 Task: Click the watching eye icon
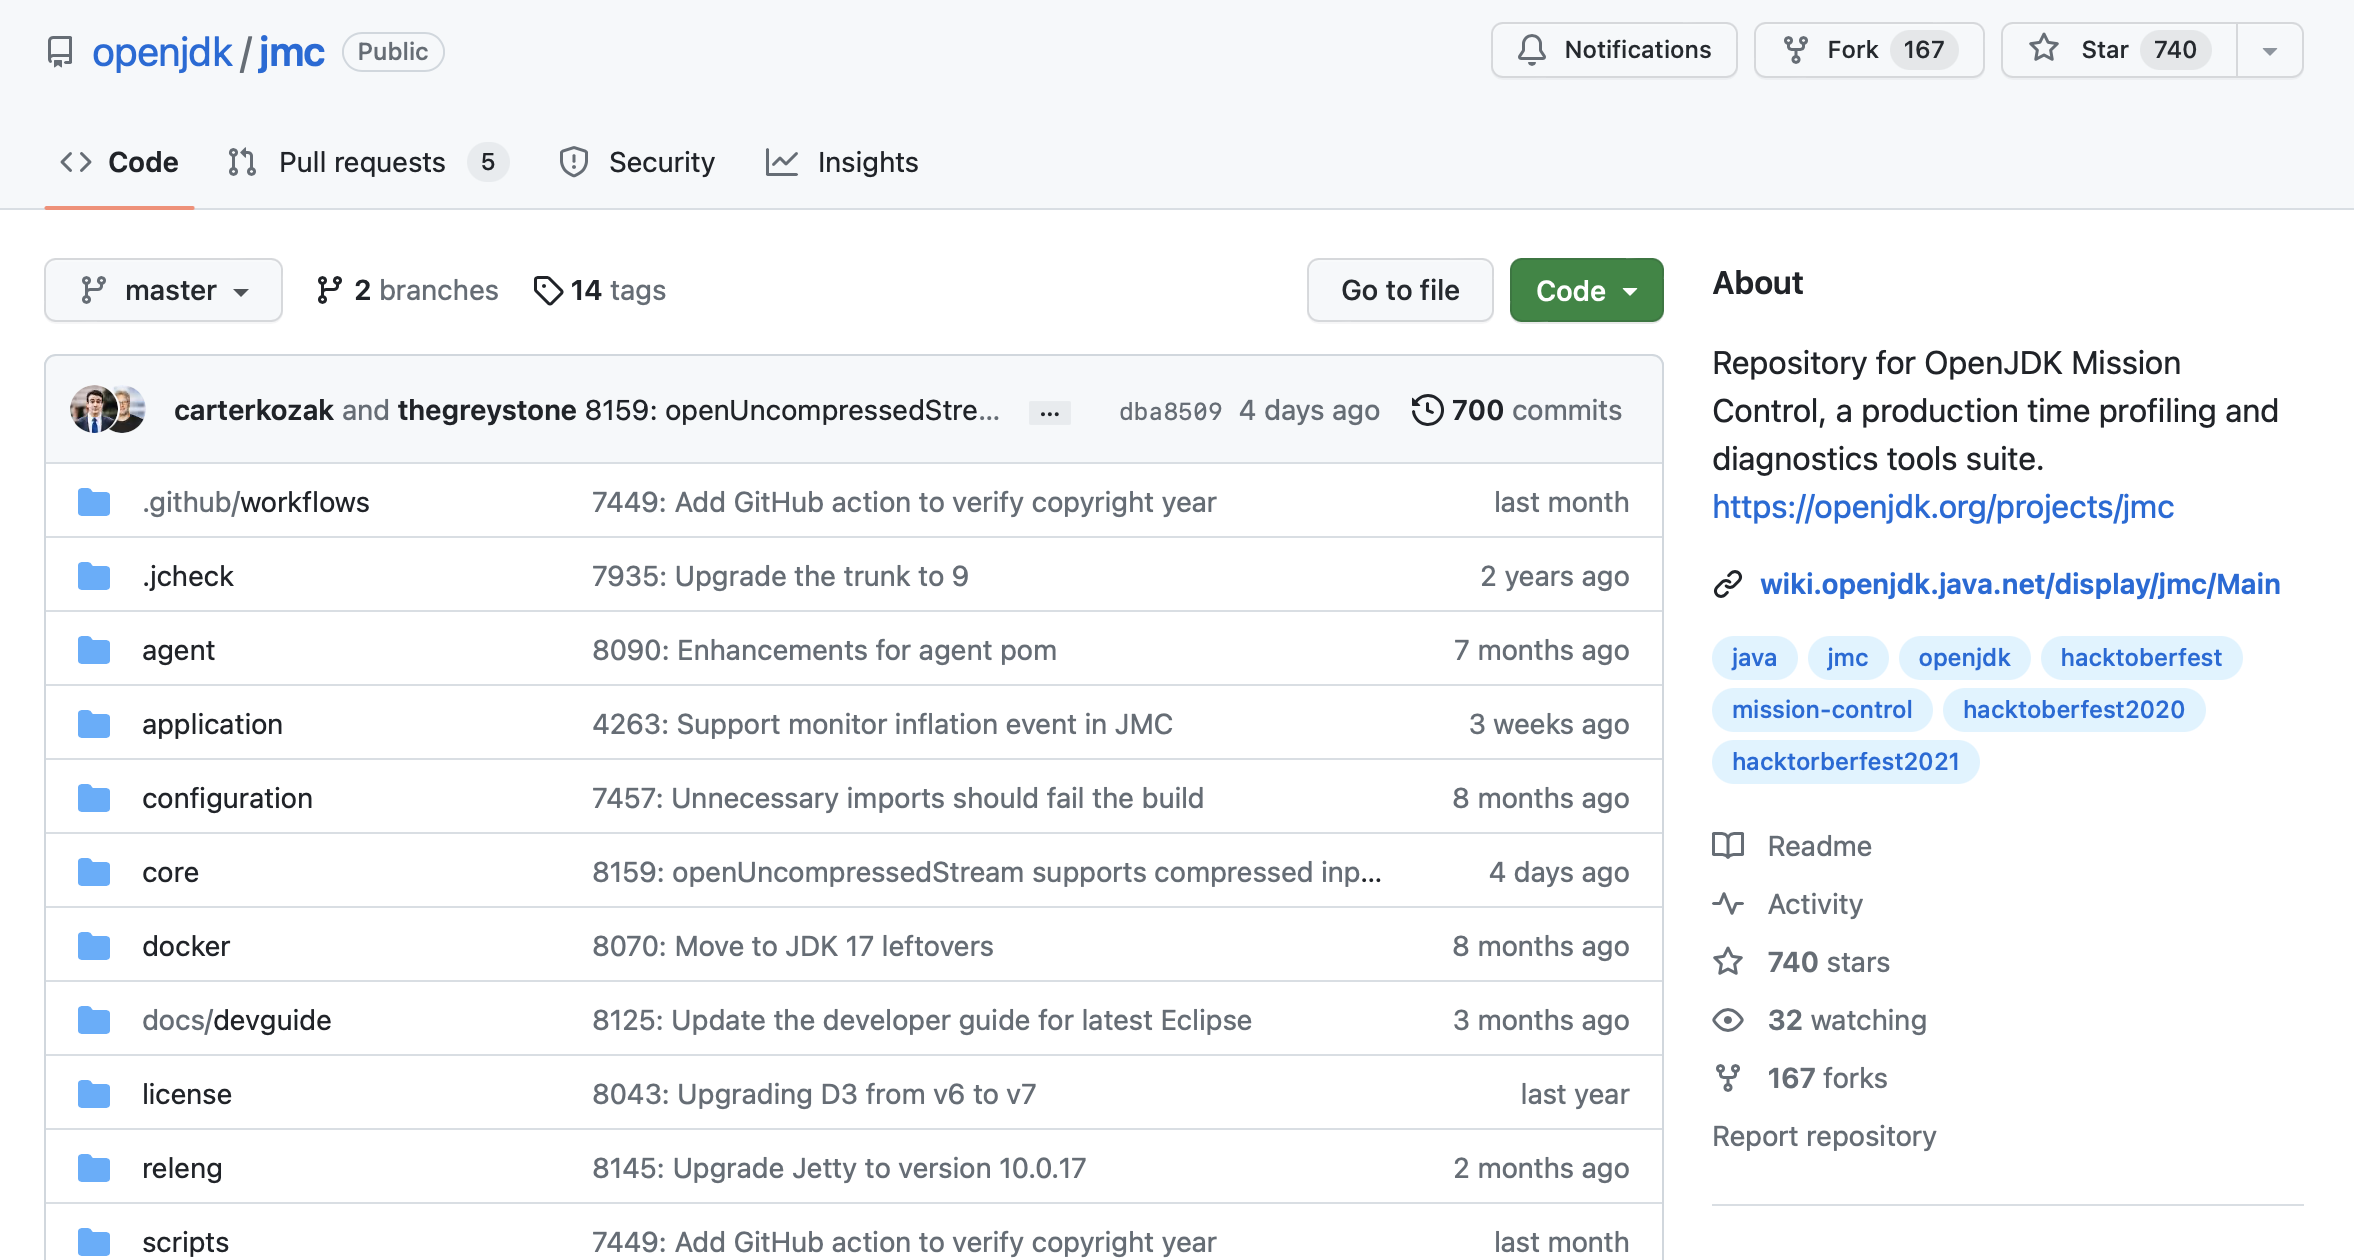tap(1727, 1020)
